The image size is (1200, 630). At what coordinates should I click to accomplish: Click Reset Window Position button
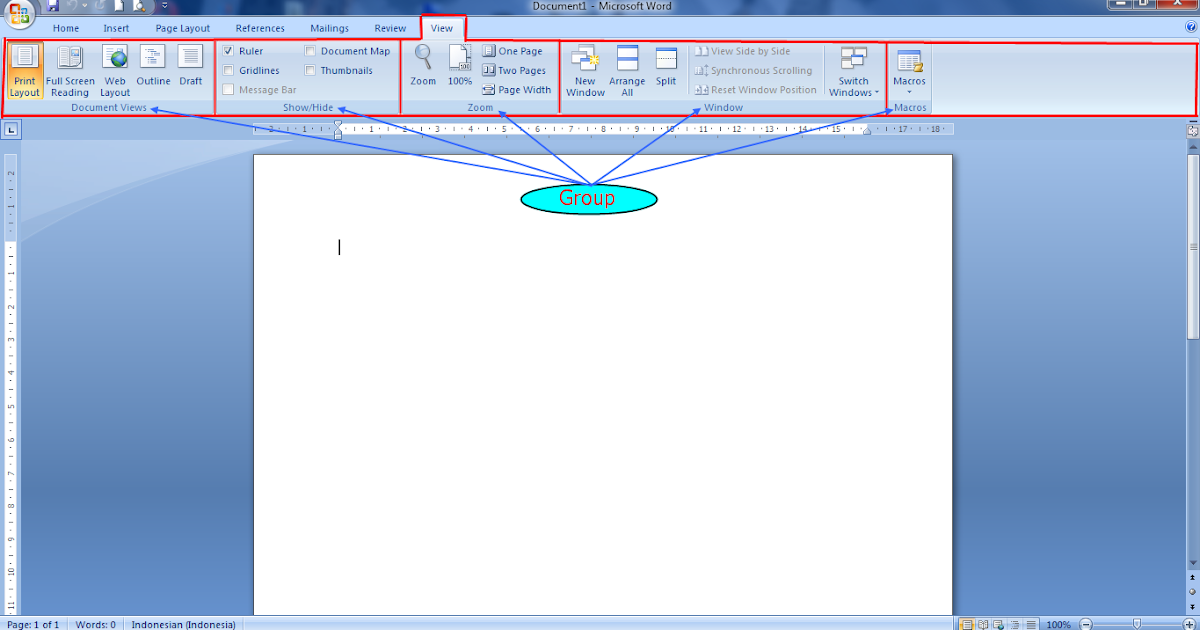pyautogui.click(x=756, y=89)
